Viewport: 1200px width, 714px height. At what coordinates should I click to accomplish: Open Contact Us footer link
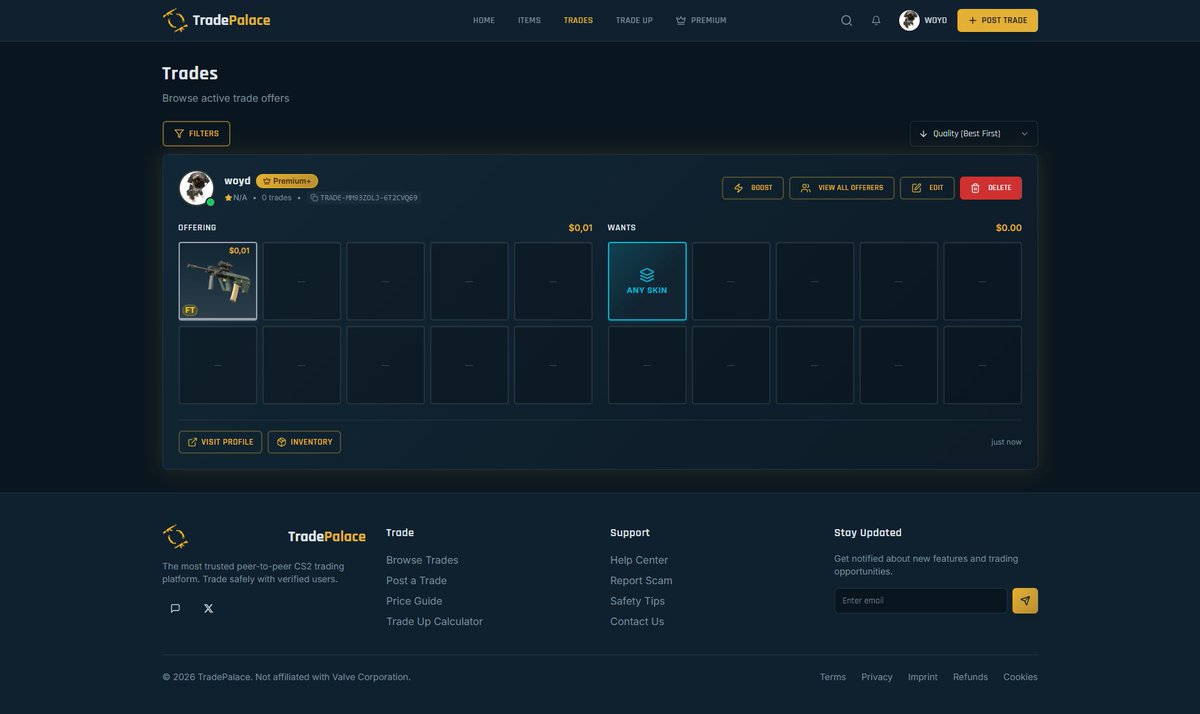click(637, 622)
